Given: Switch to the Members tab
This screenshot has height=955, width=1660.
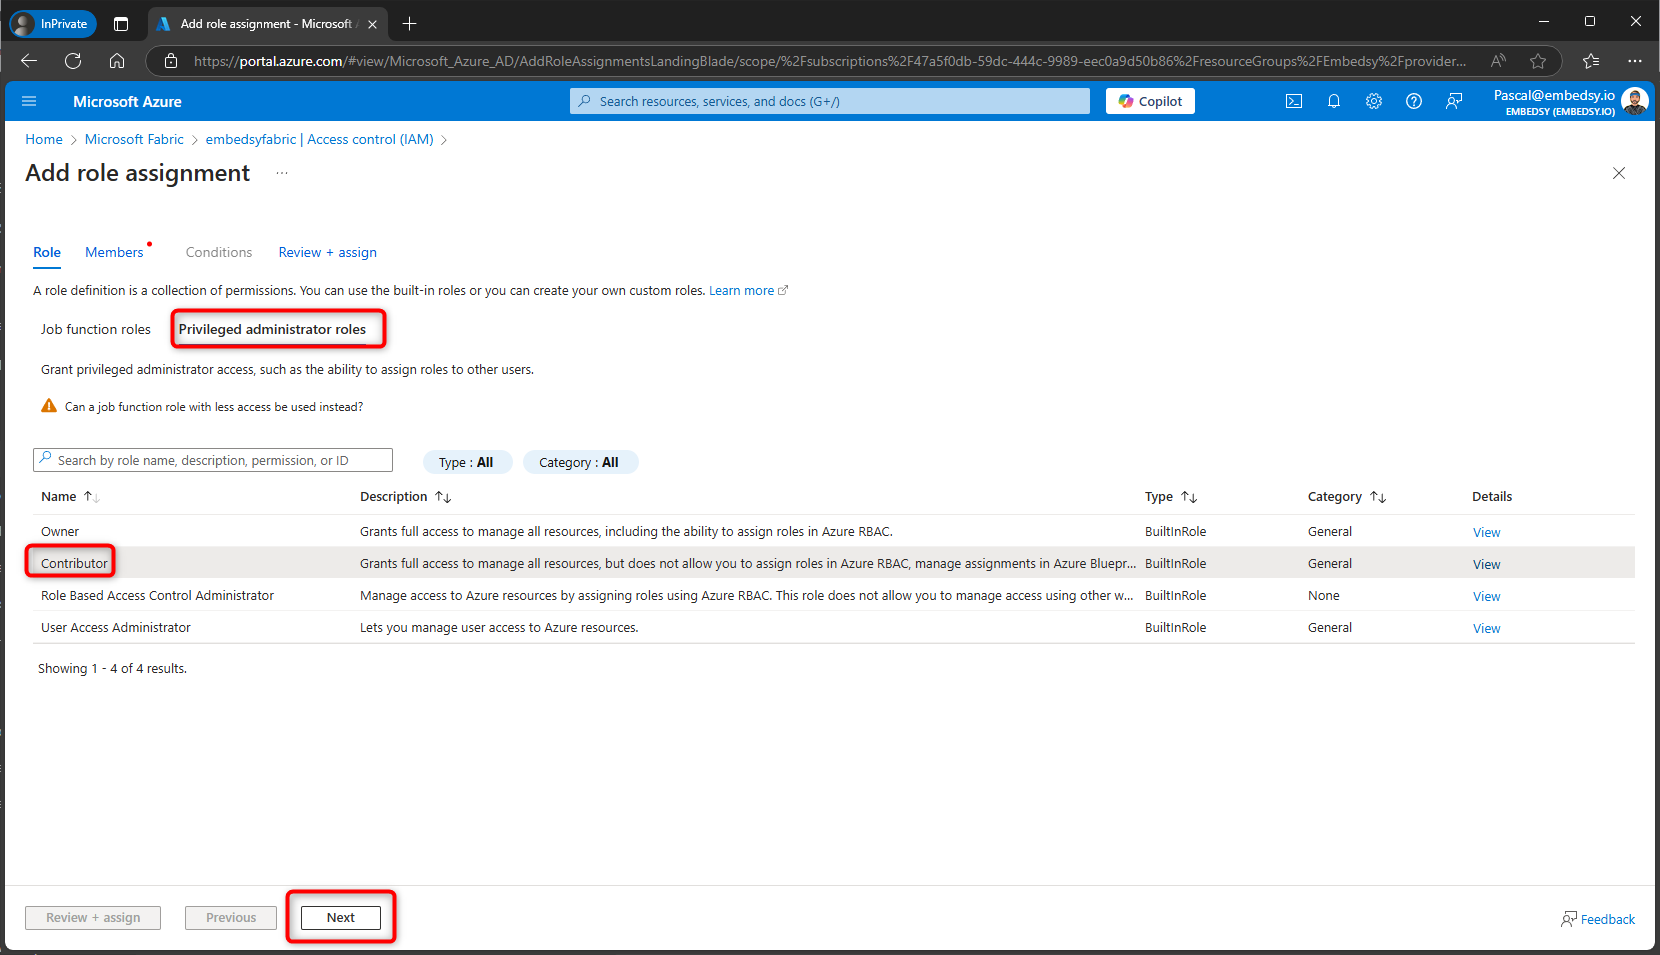Looking at the screenshot, I should coord(113,252).
